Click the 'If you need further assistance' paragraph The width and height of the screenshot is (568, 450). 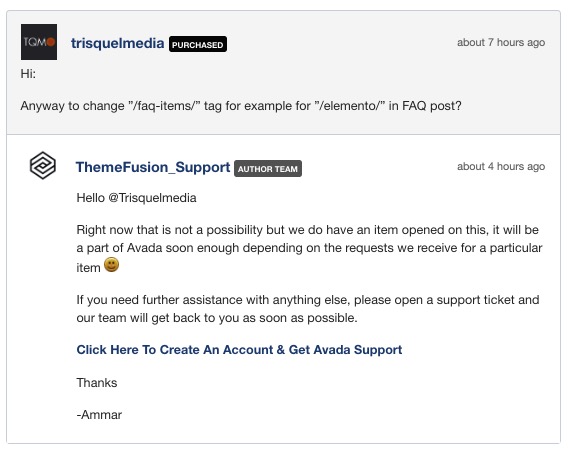308,309
